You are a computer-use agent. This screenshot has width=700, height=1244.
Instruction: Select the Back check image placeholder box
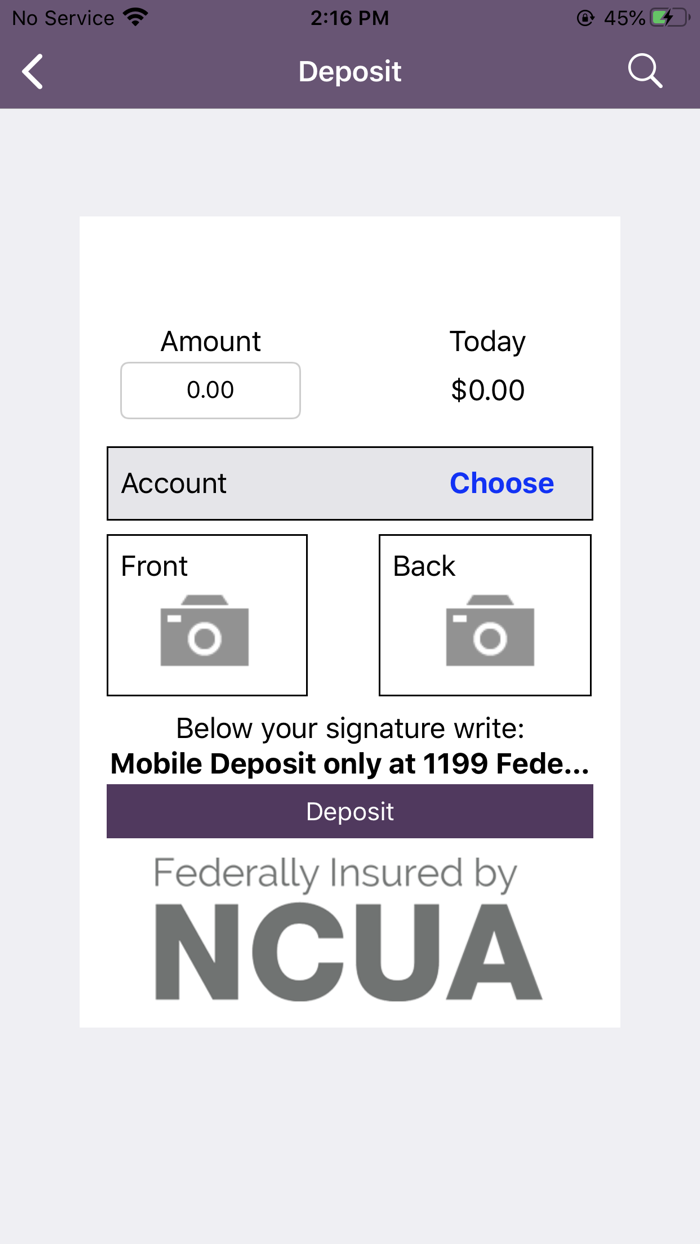pyautogui.click(x=485, y=614)
